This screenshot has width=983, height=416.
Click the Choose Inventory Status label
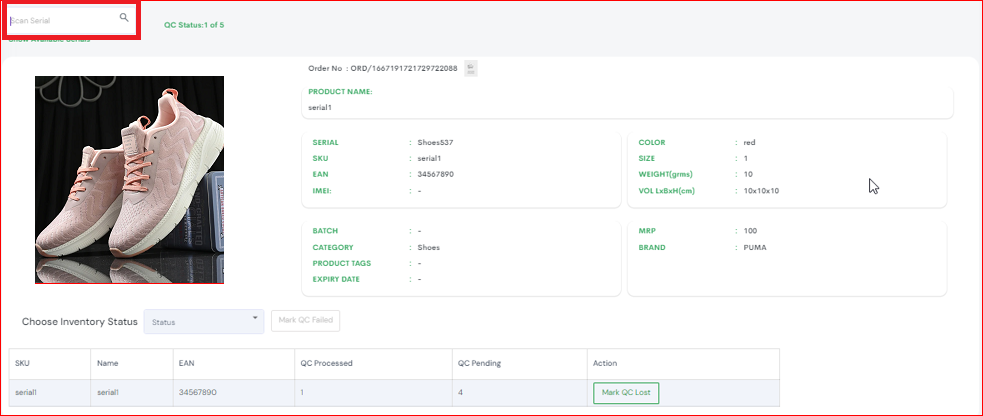[x=80, y=321]
